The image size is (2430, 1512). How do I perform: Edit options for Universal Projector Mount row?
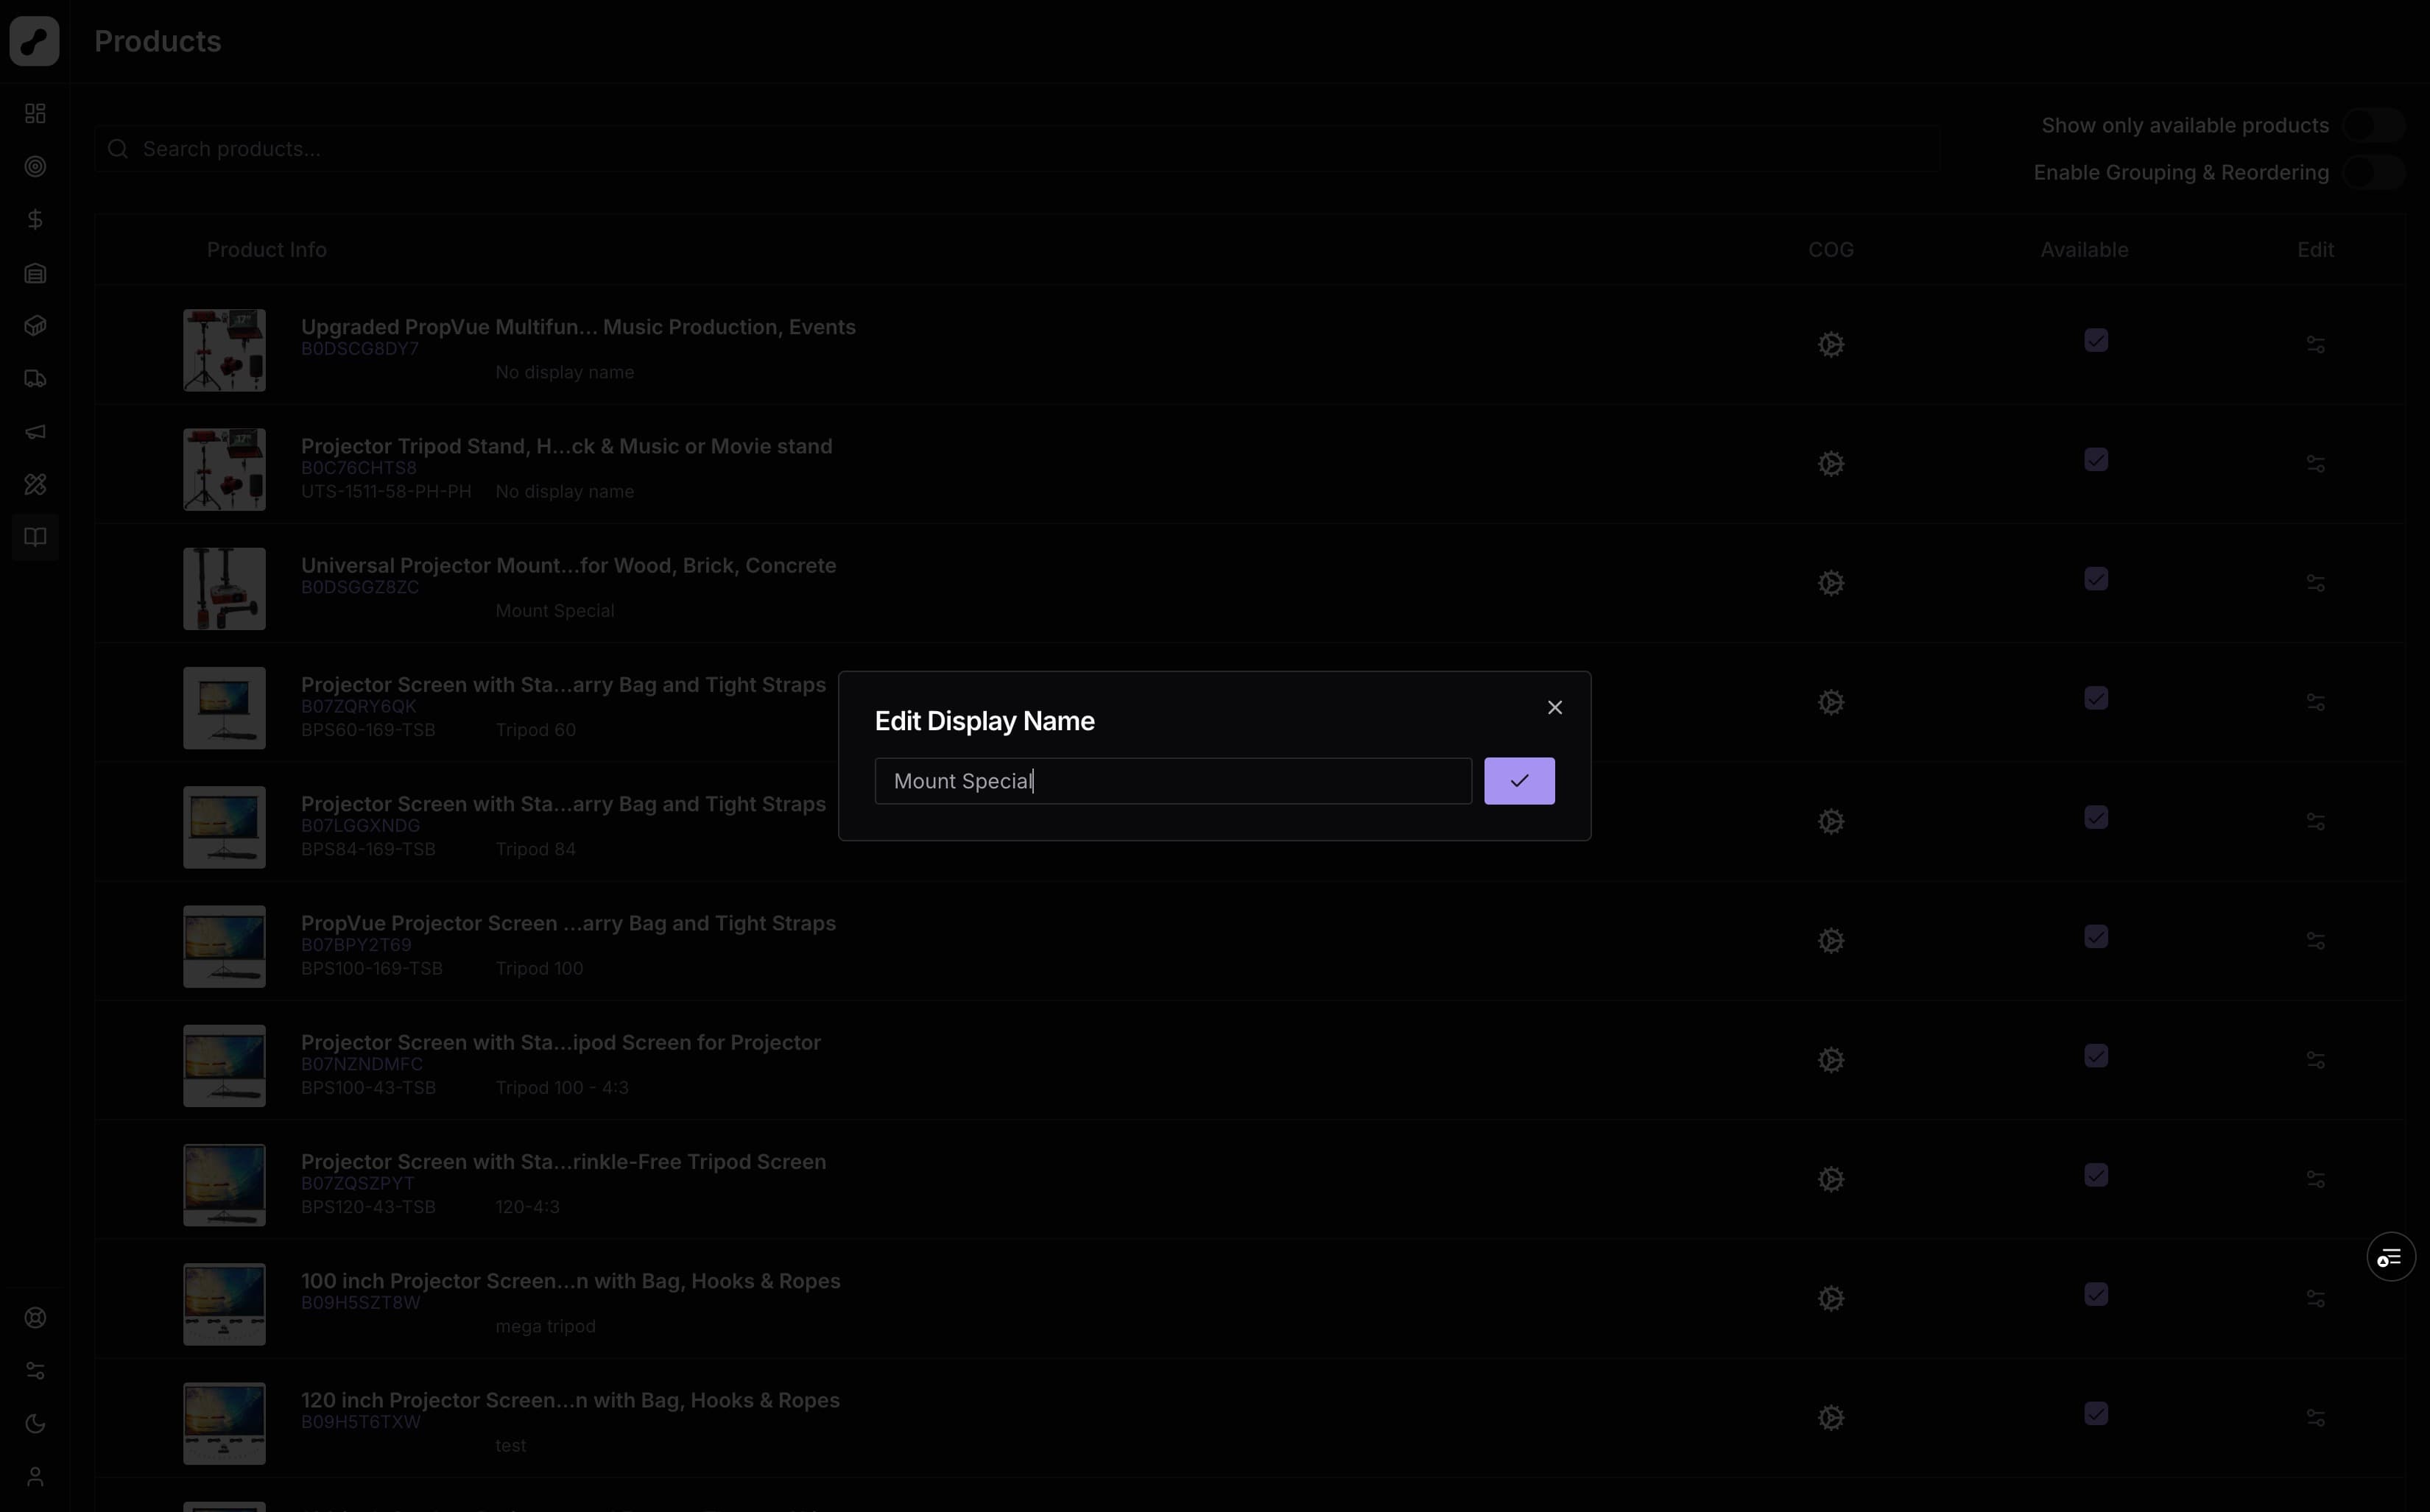tap(2316, 583)
